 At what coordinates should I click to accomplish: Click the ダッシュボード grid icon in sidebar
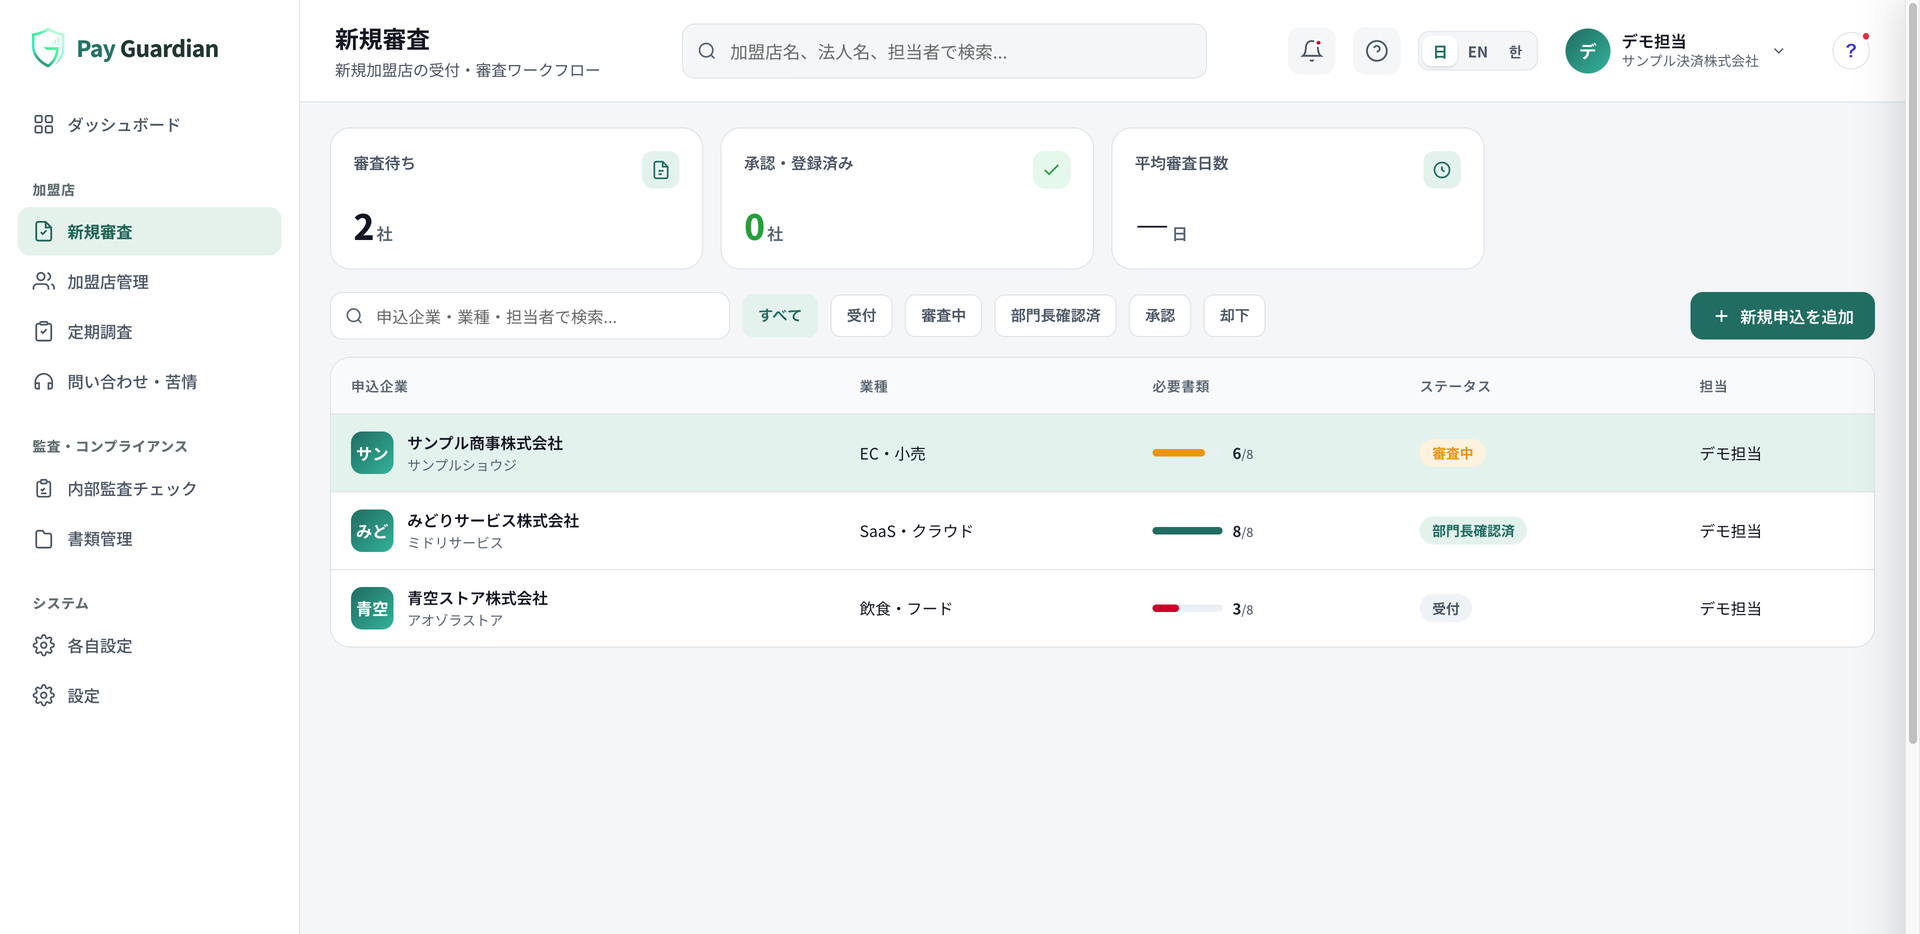pos(43,124)
